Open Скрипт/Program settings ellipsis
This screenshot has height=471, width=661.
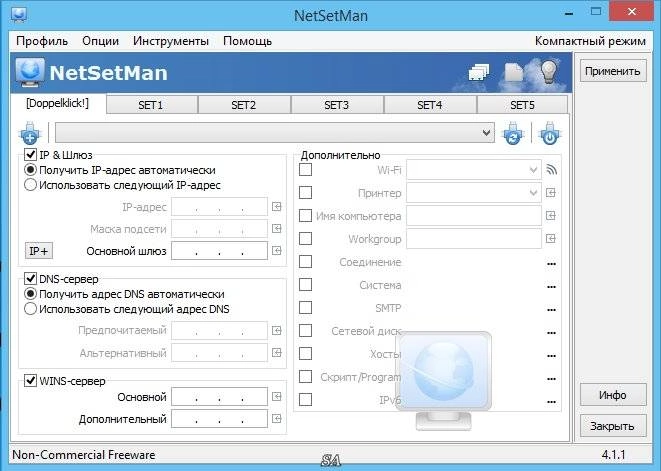(x=551, y=379)
